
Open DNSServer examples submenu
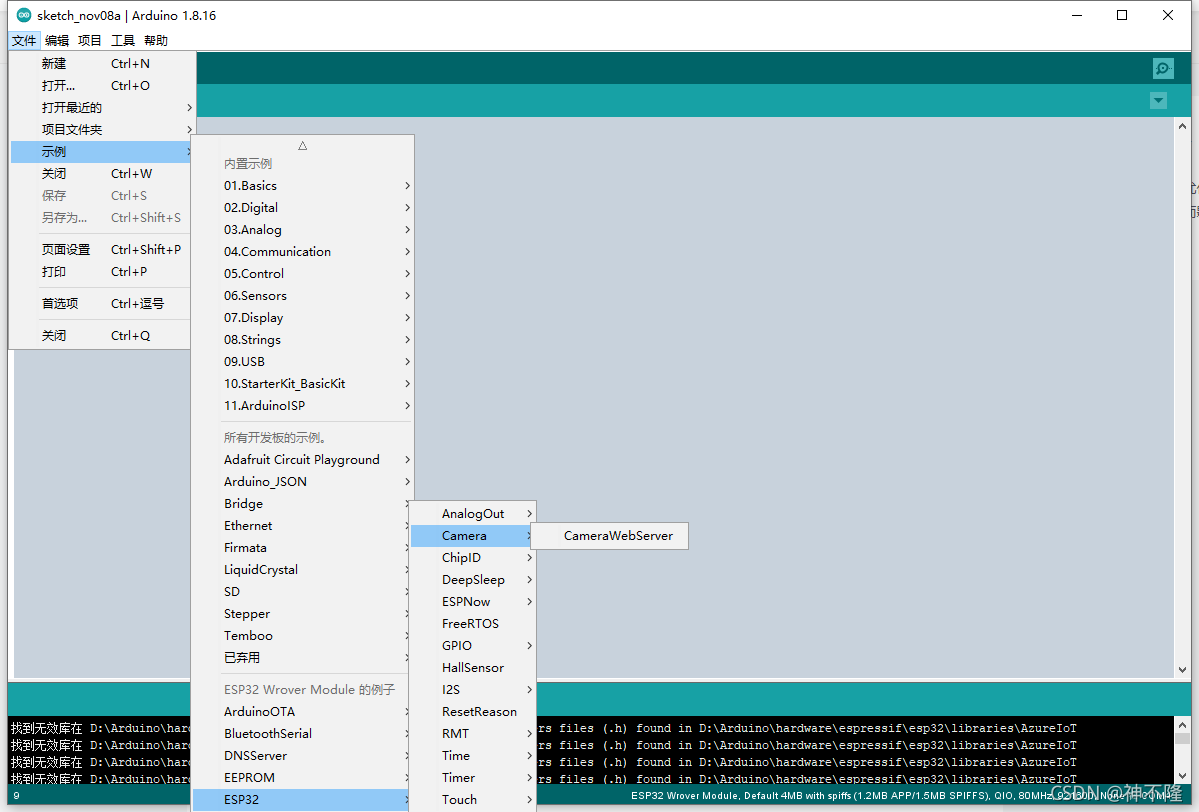302,755
